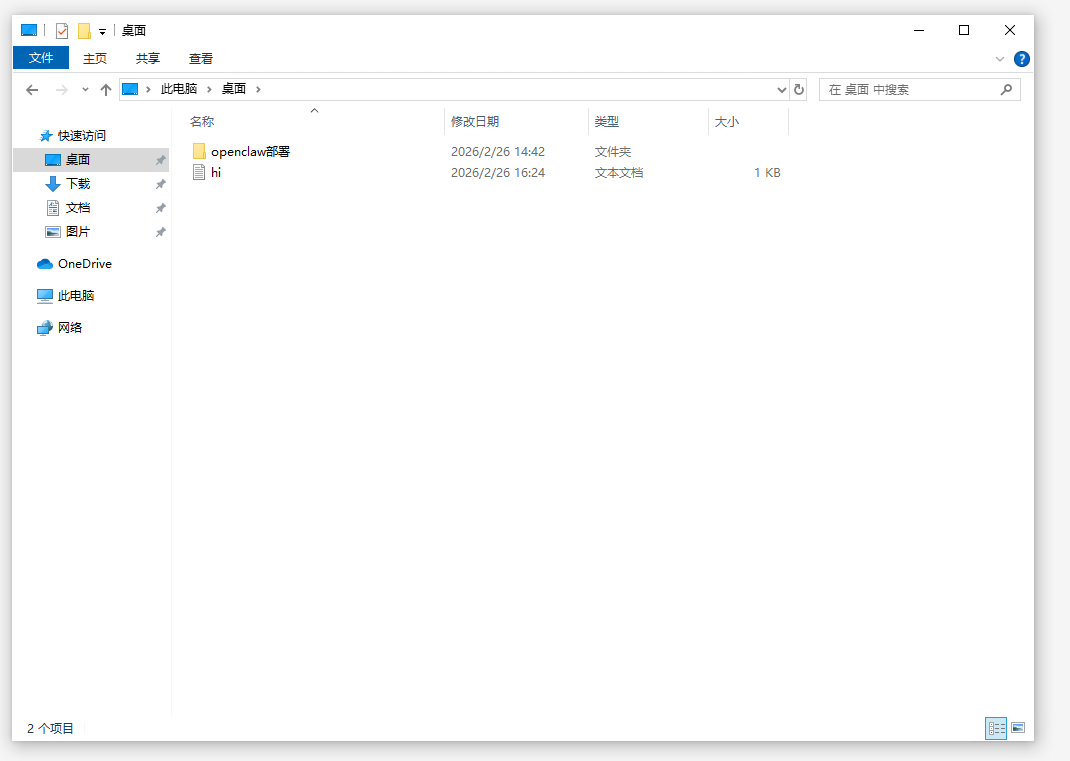
Task: Click the back navigation arrow
Action: click(x=31, y=89)
